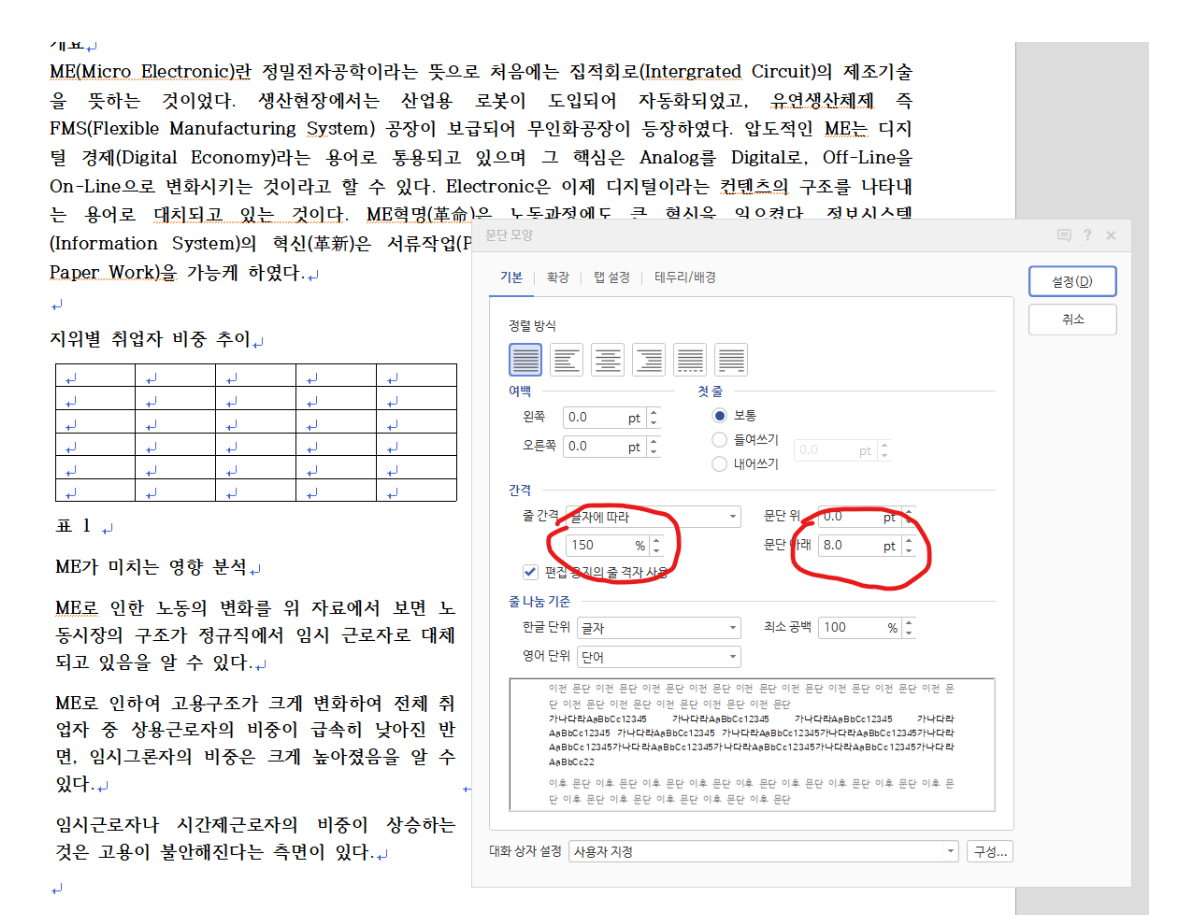Select 보통 first line radio button
Screen dimensions: 1179x915
(x=719, y=415)
